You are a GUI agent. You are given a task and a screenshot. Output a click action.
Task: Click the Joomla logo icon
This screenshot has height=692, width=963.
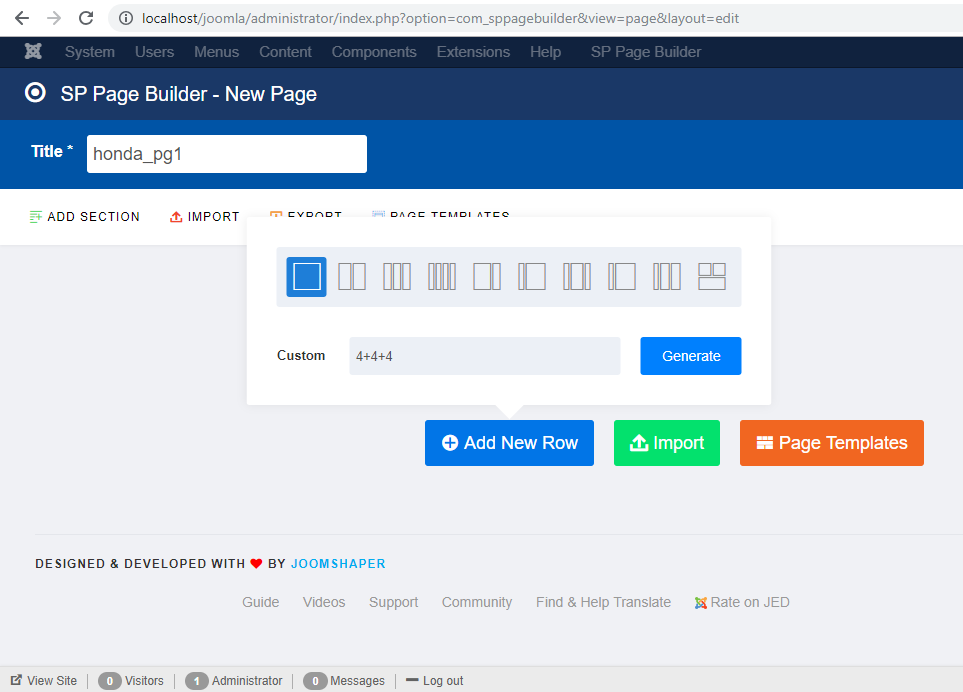coord(34,52)
